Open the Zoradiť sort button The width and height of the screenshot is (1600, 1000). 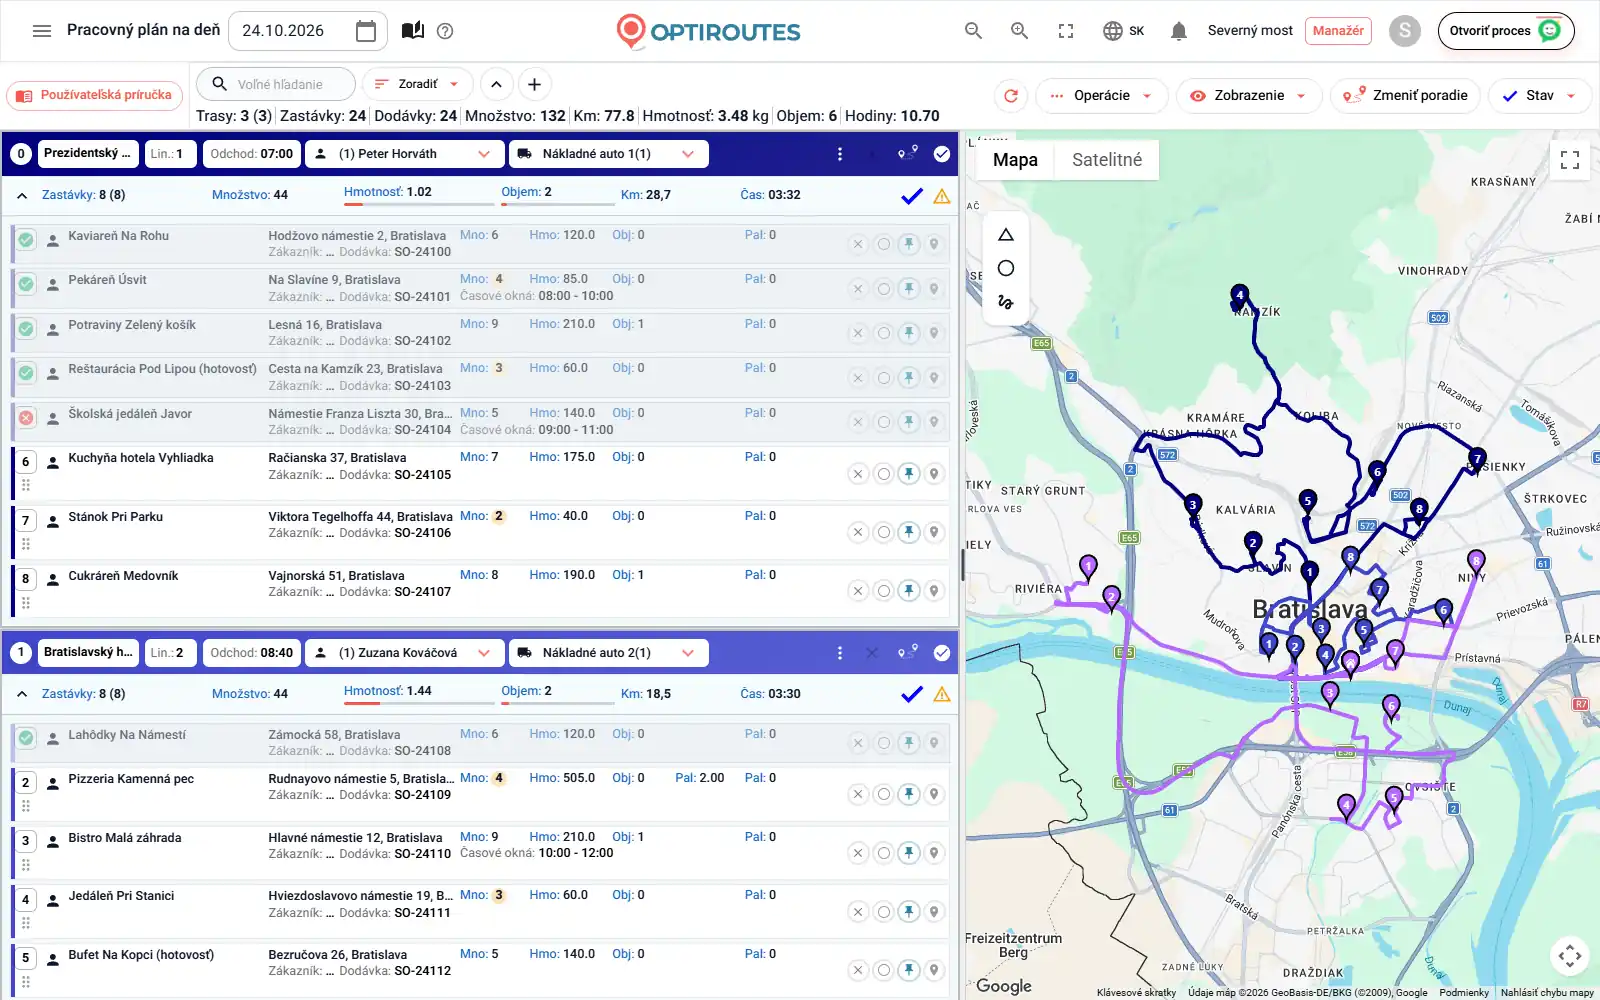[417, 84]
